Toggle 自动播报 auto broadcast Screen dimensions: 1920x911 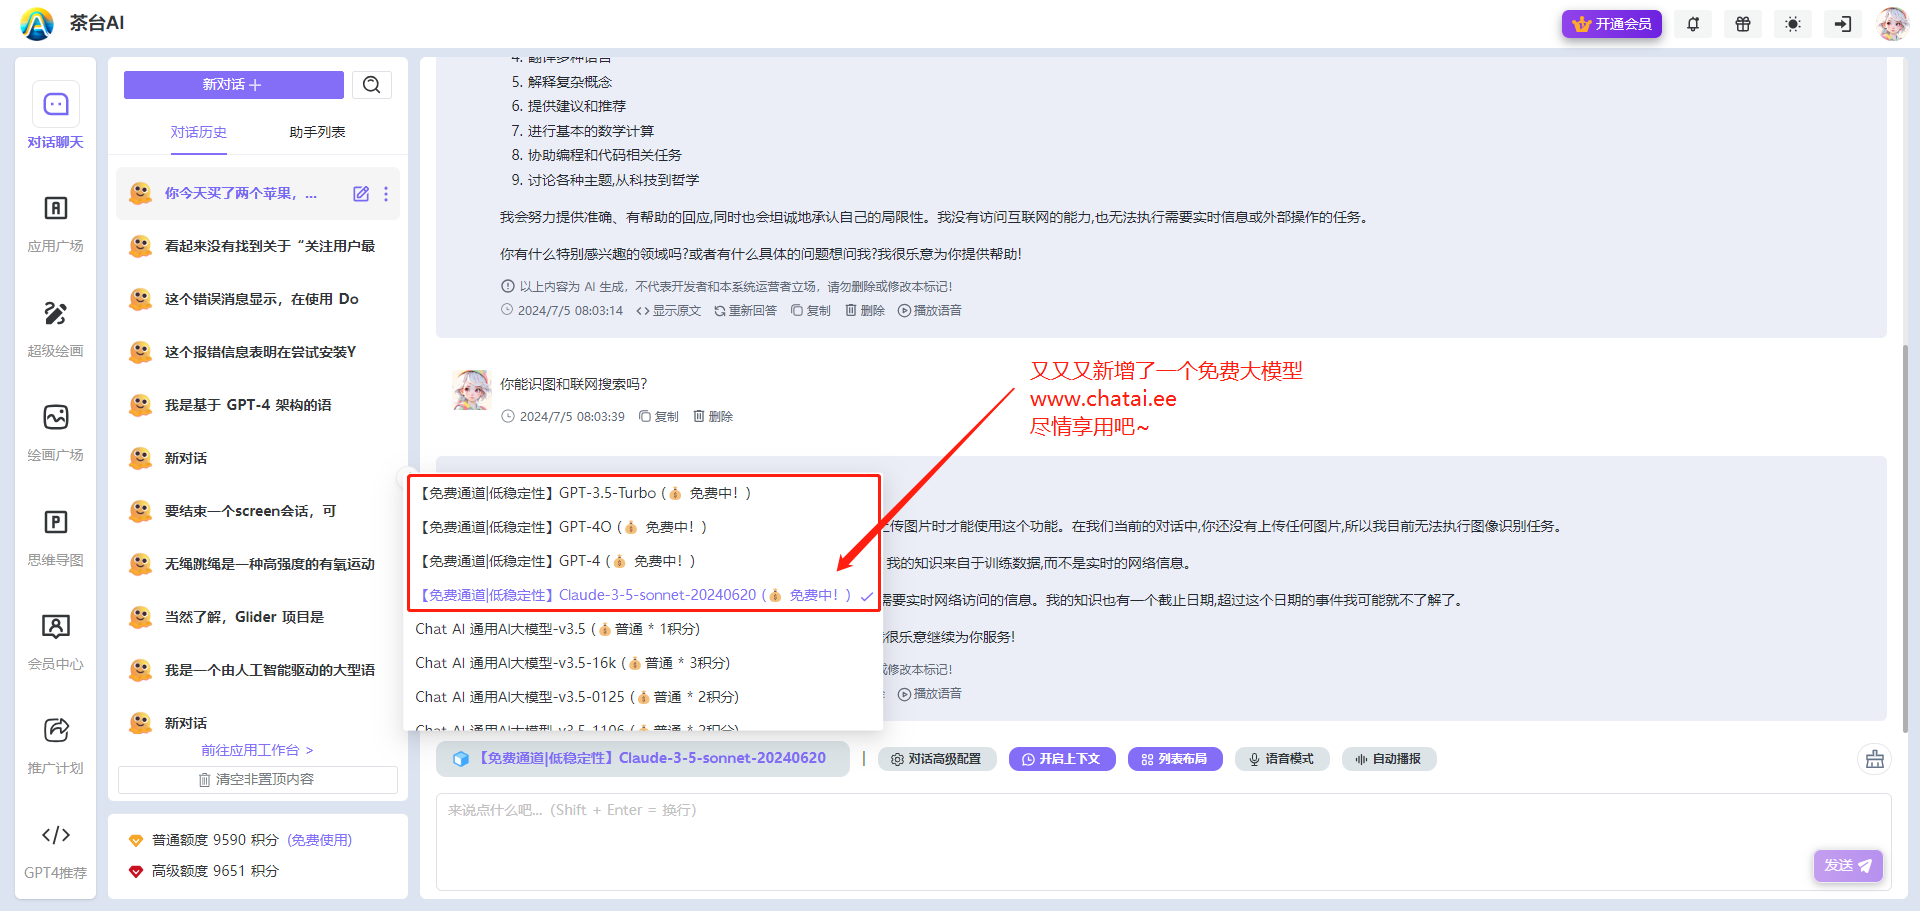1389,759
